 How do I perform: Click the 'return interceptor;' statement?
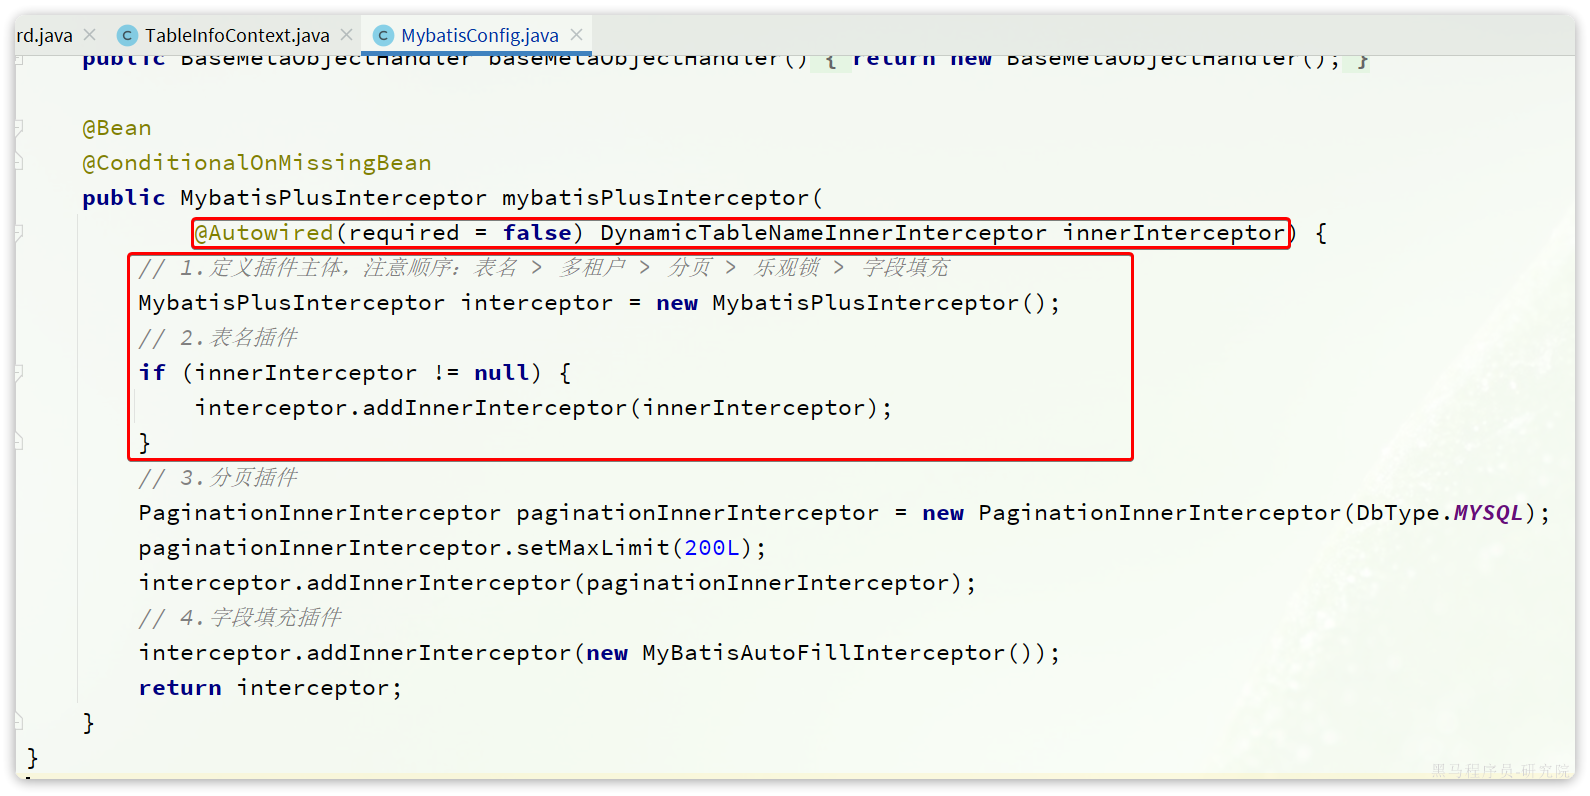pyautogui.click(x=270, y=687)
